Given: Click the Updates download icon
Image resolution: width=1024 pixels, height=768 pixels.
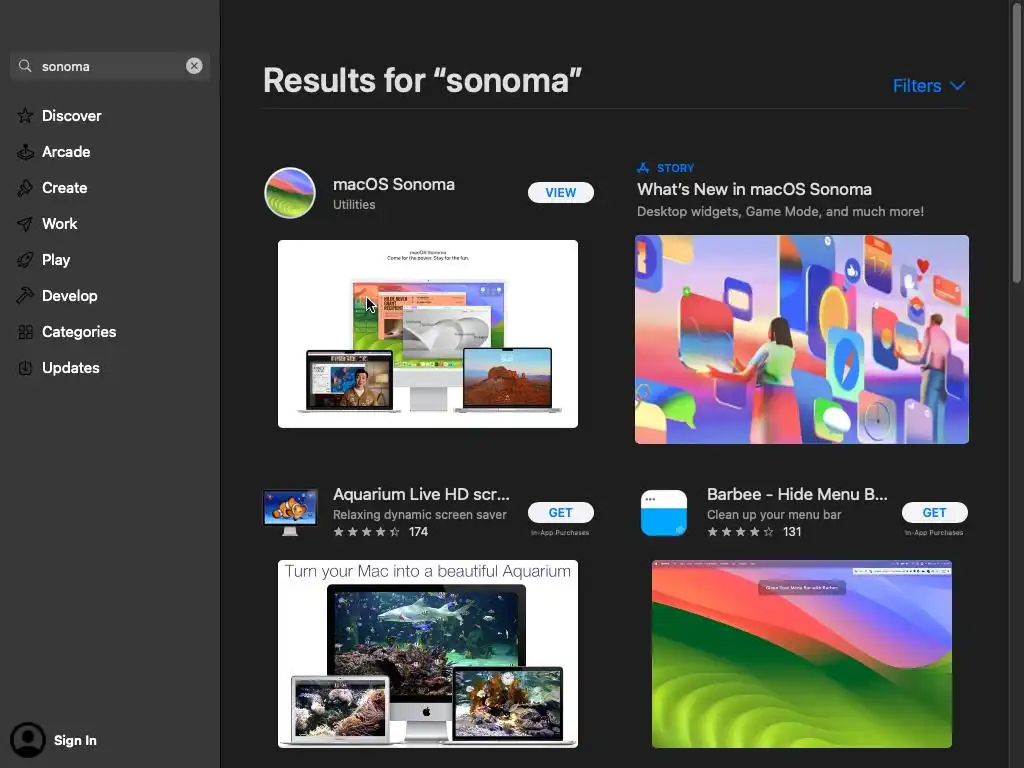Looking at the screenshot, I should point(25,368).
